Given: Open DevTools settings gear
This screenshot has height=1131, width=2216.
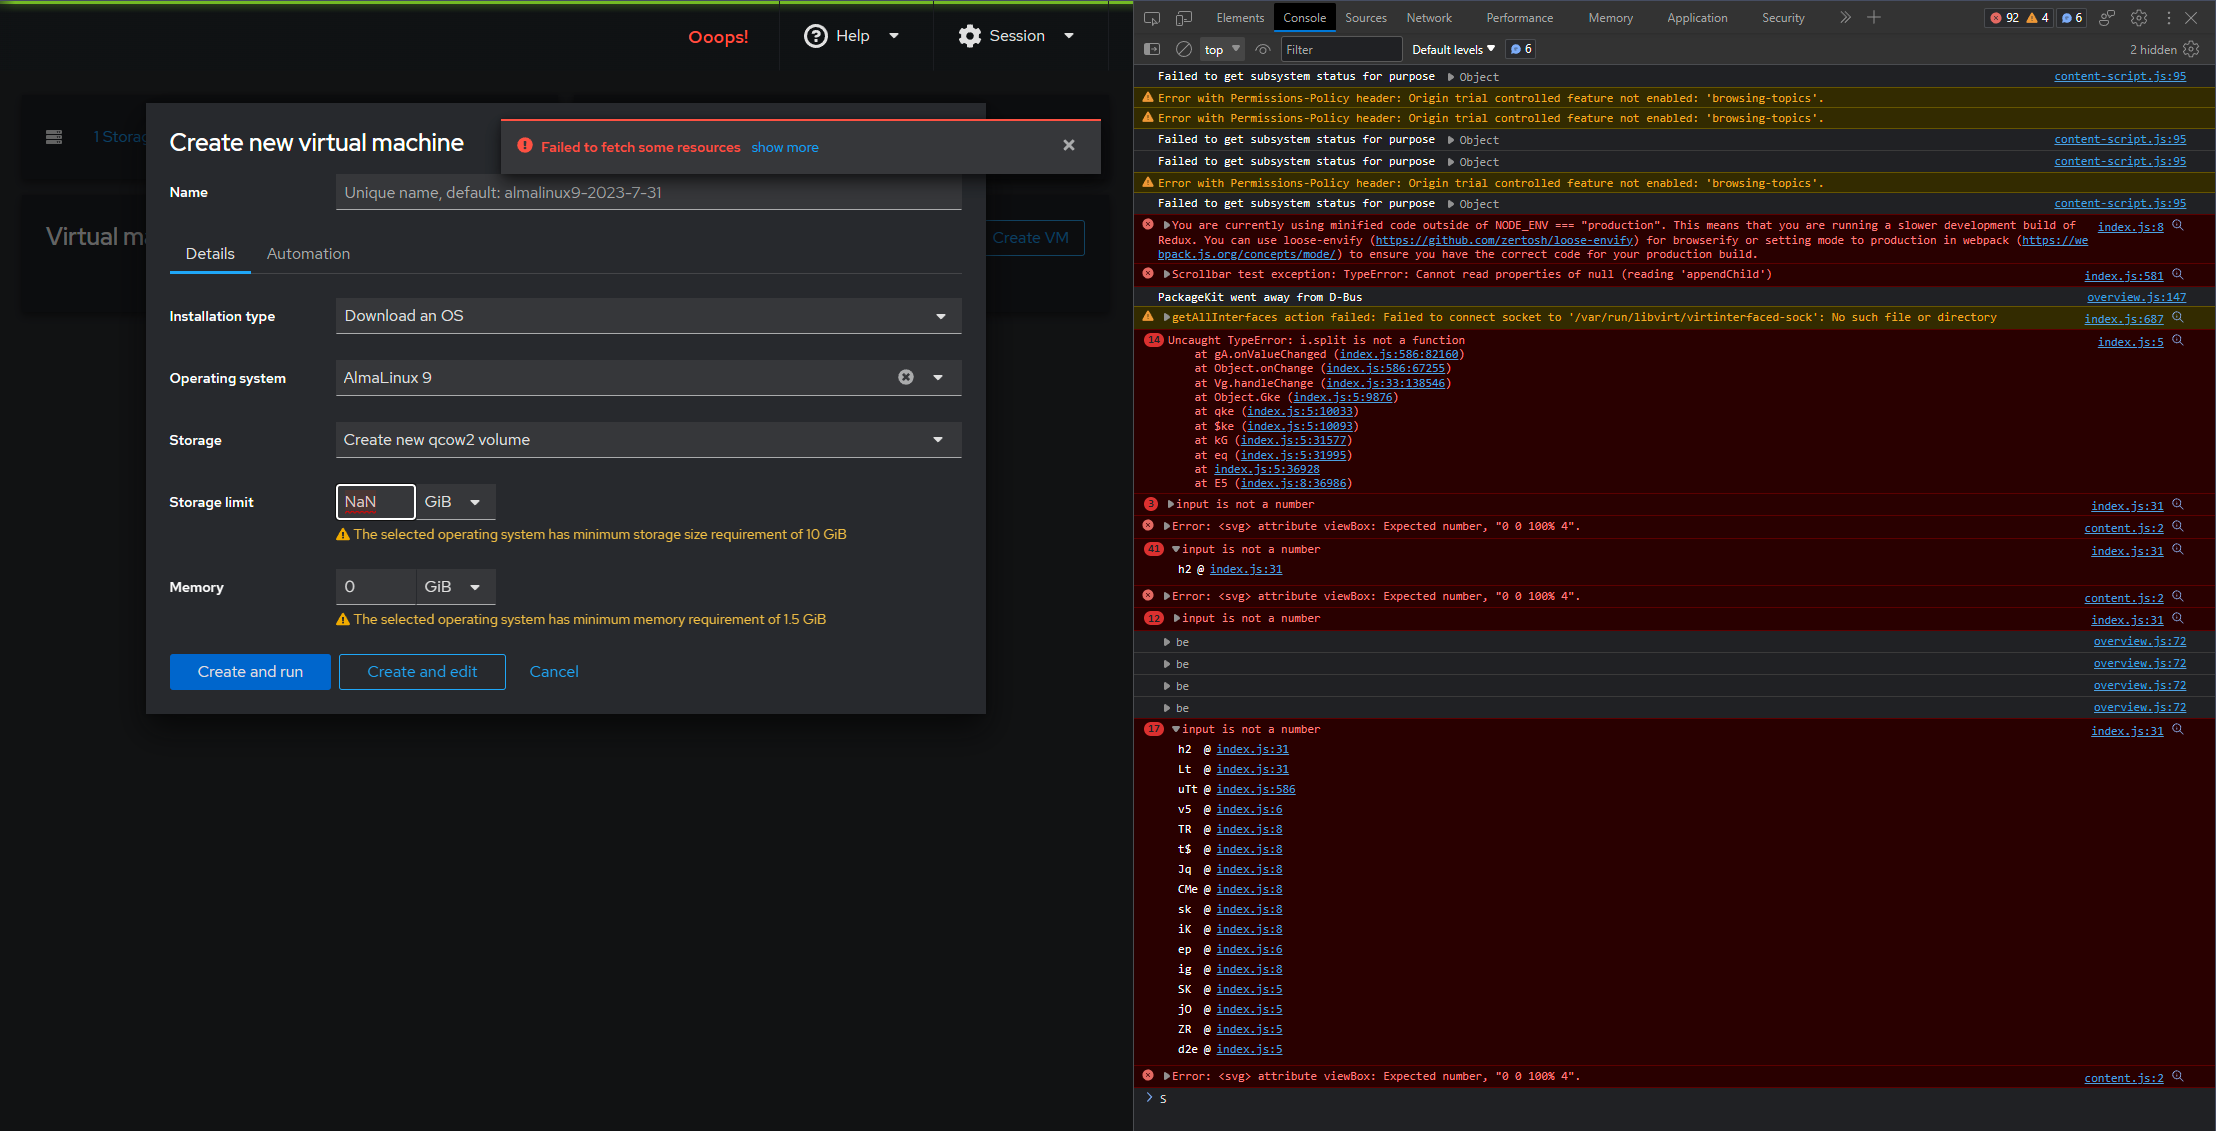Looking at the screenshot, I should (2139, 18).
